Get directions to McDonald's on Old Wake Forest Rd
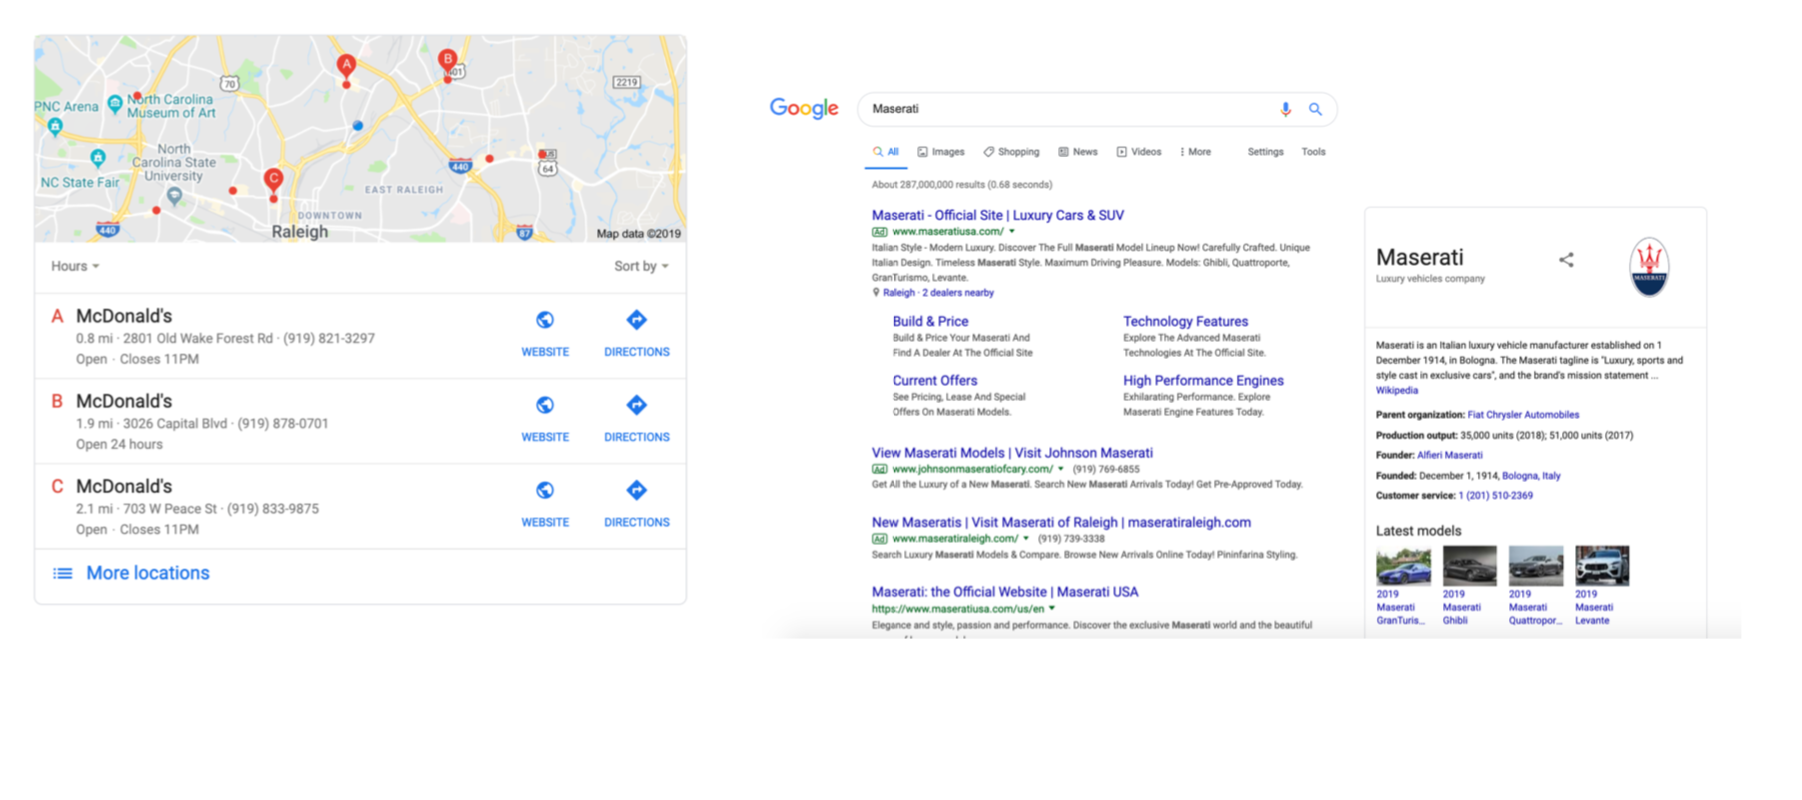1802x800 pixels. coord(637,333)
